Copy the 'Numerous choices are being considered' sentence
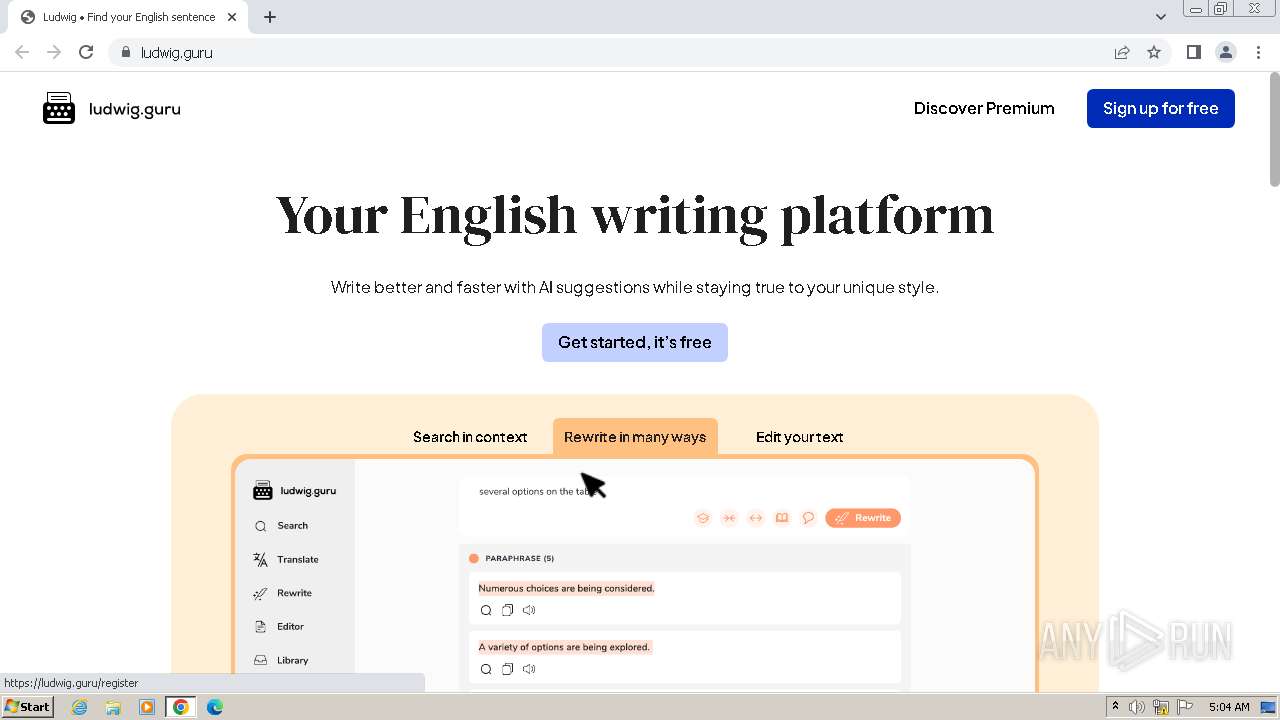The height and width of the screenshot is (720, 1280). [507, 610]
